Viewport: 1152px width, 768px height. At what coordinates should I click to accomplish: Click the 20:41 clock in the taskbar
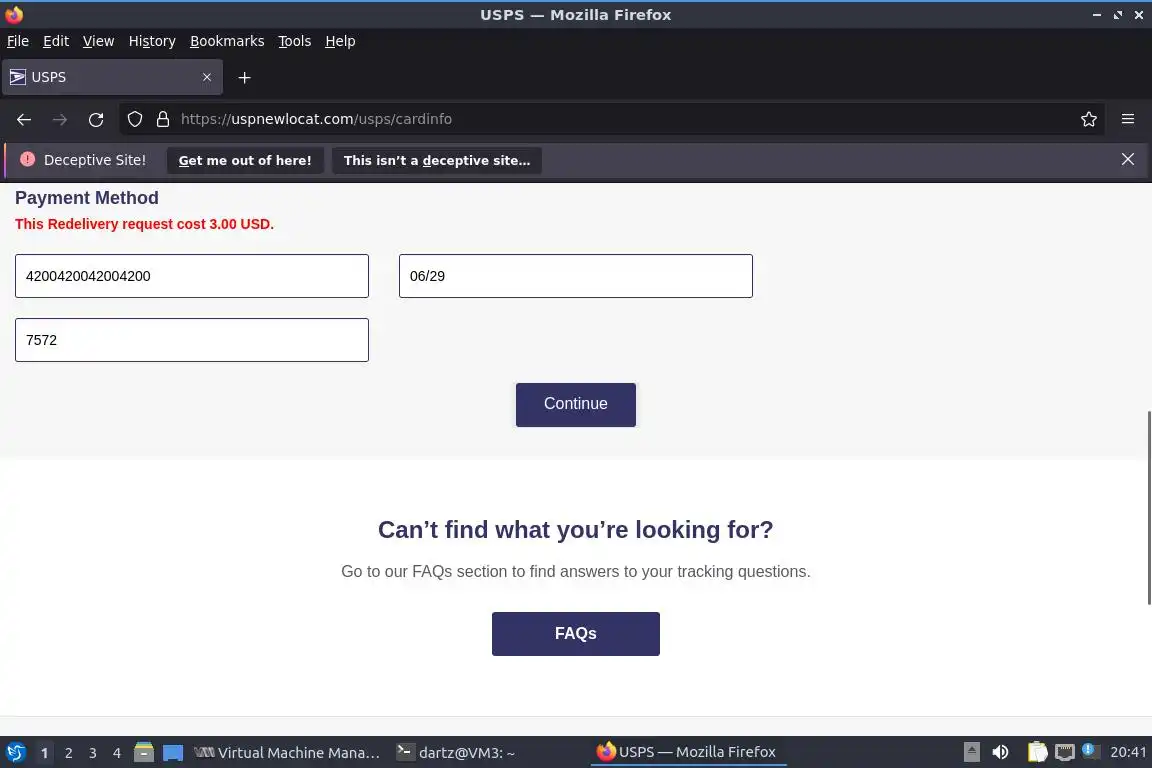click(1128, 752)
